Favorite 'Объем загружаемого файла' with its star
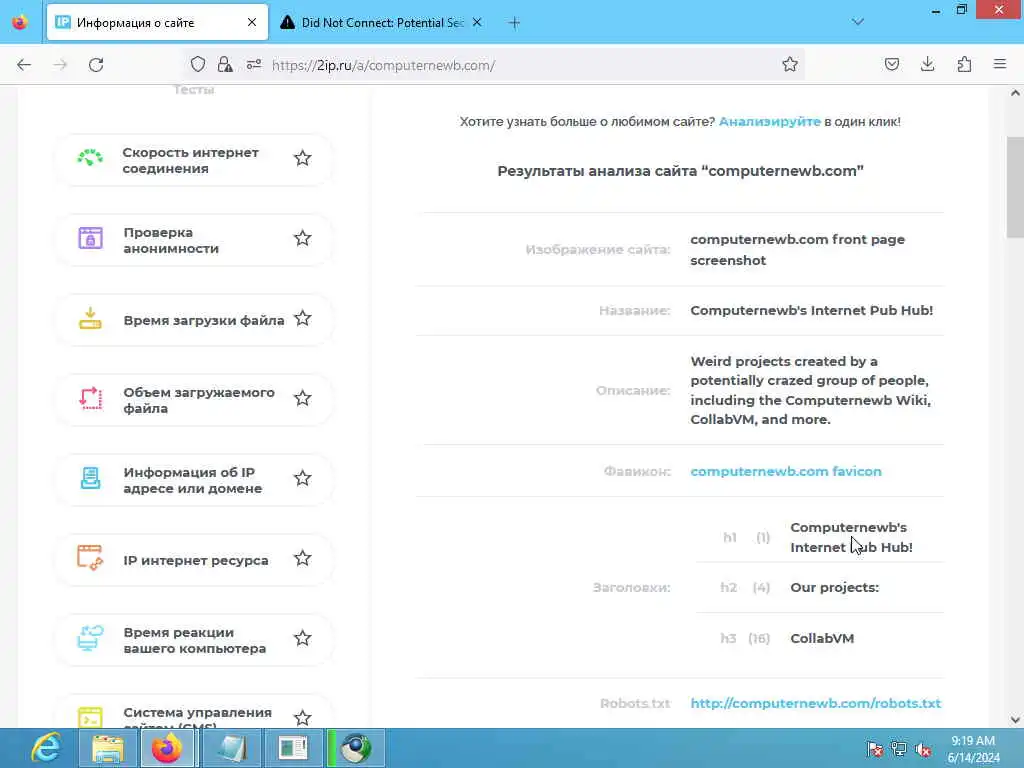 (302, 398)
